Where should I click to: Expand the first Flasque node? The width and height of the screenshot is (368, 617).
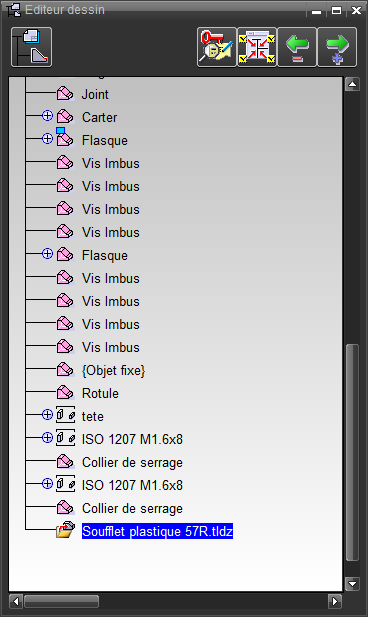click(47, 139)
